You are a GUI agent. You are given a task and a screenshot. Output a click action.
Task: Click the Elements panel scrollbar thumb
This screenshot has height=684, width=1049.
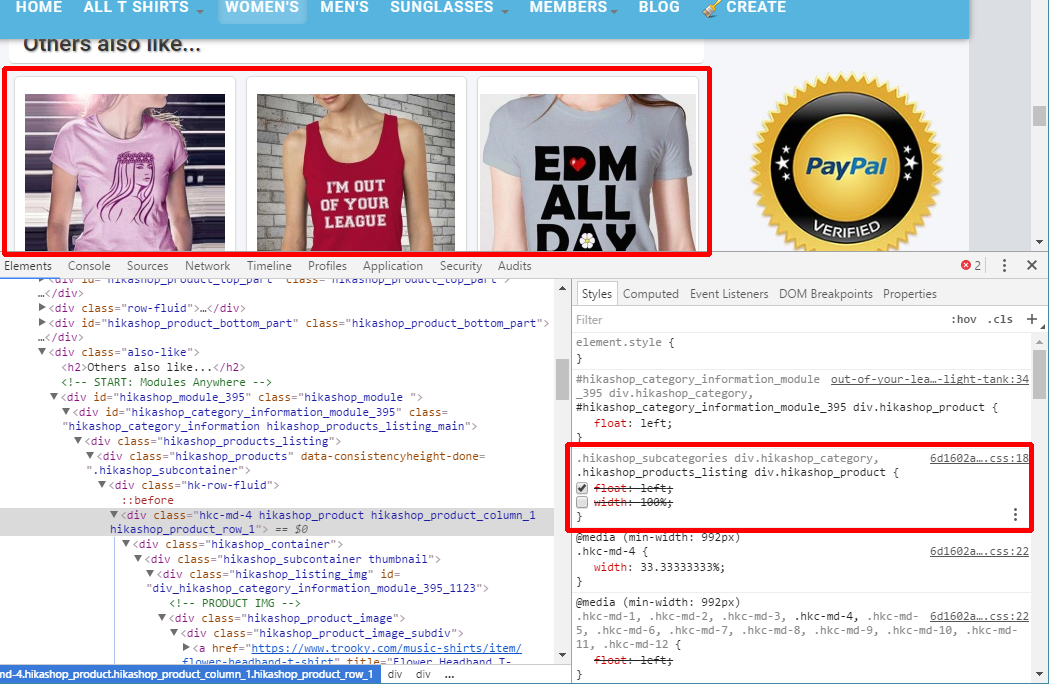pos(562,379)
